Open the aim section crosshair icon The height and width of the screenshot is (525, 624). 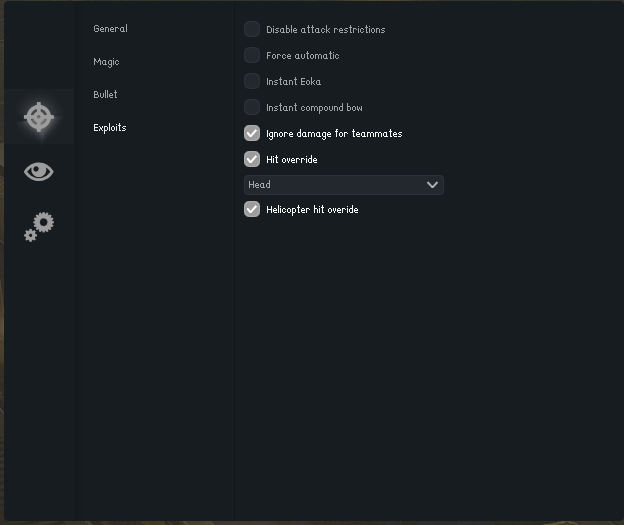[x=39, y=117]
